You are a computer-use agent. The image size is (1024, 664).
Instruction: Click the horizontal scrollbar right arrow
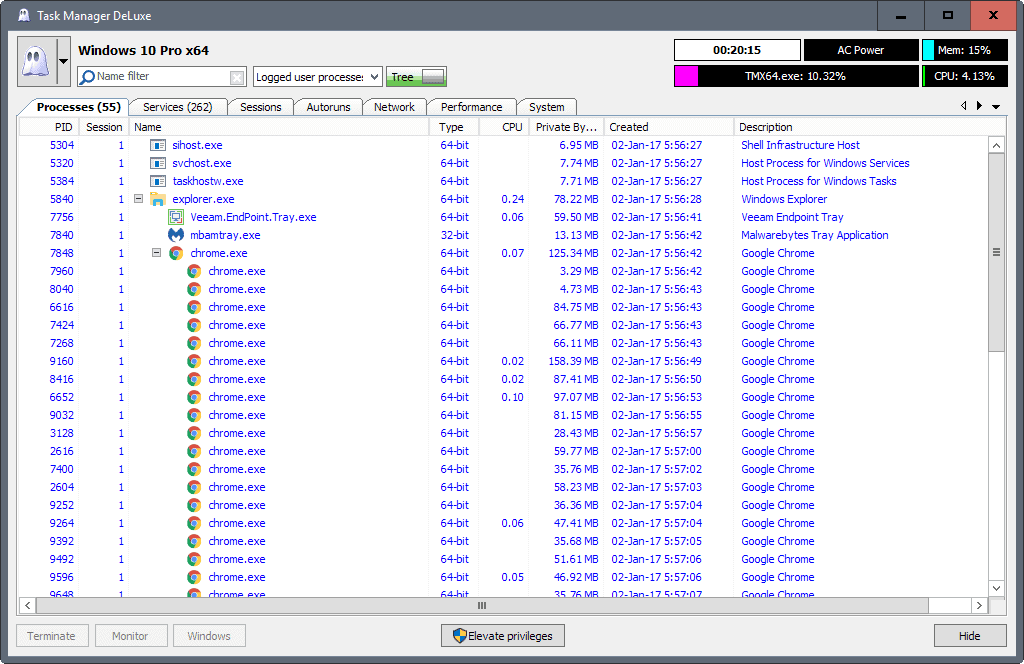(x=979, y=606)
